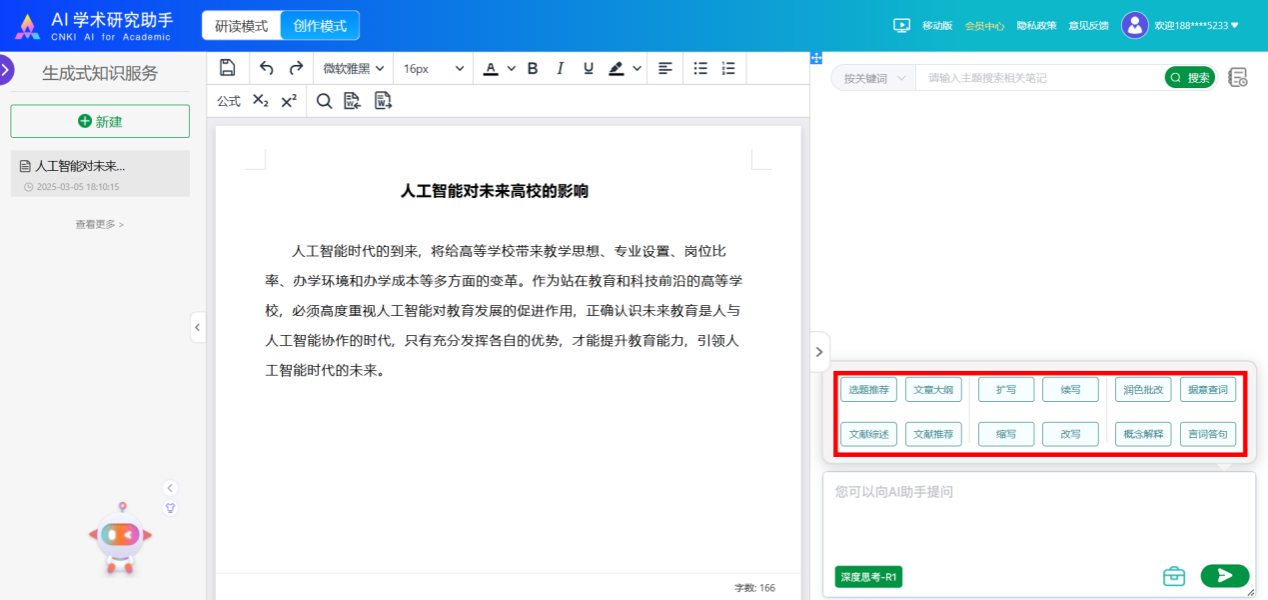Viewport: 1268px width, 600px height.
Task: Click the save document icon
Action: (228, 68)
